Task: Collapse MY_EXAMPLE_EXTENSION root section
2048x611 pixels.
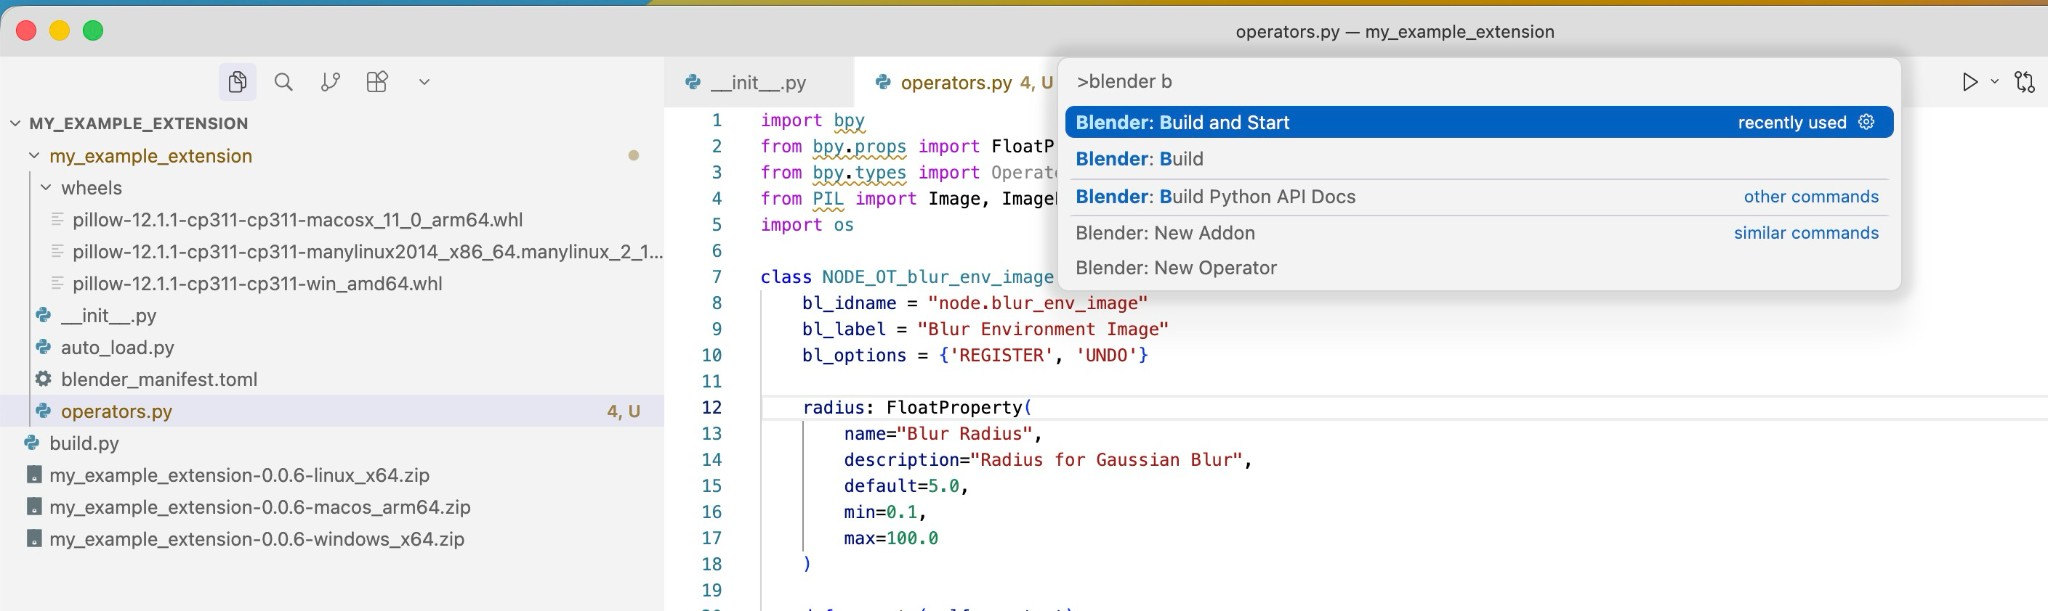Action: coord(15,123)
